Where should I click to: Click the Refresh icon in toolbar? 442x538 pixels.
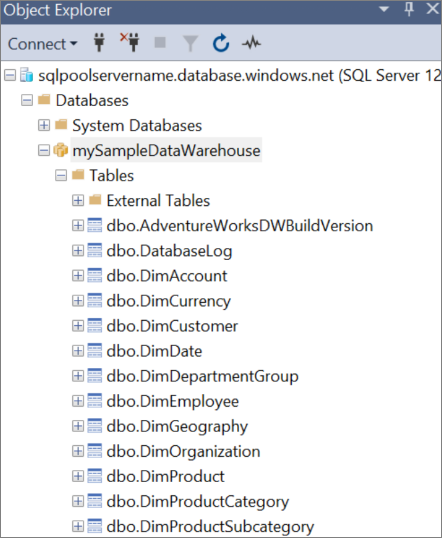pyautogui.click(x=221, y=43)
